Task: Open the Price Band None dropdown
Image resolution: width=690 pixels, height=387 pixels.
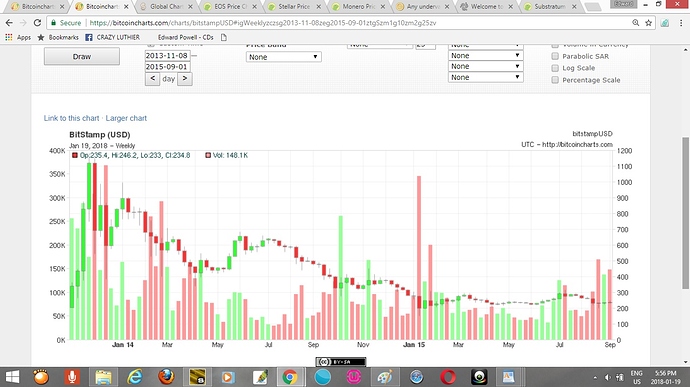Action: [283, 57]
